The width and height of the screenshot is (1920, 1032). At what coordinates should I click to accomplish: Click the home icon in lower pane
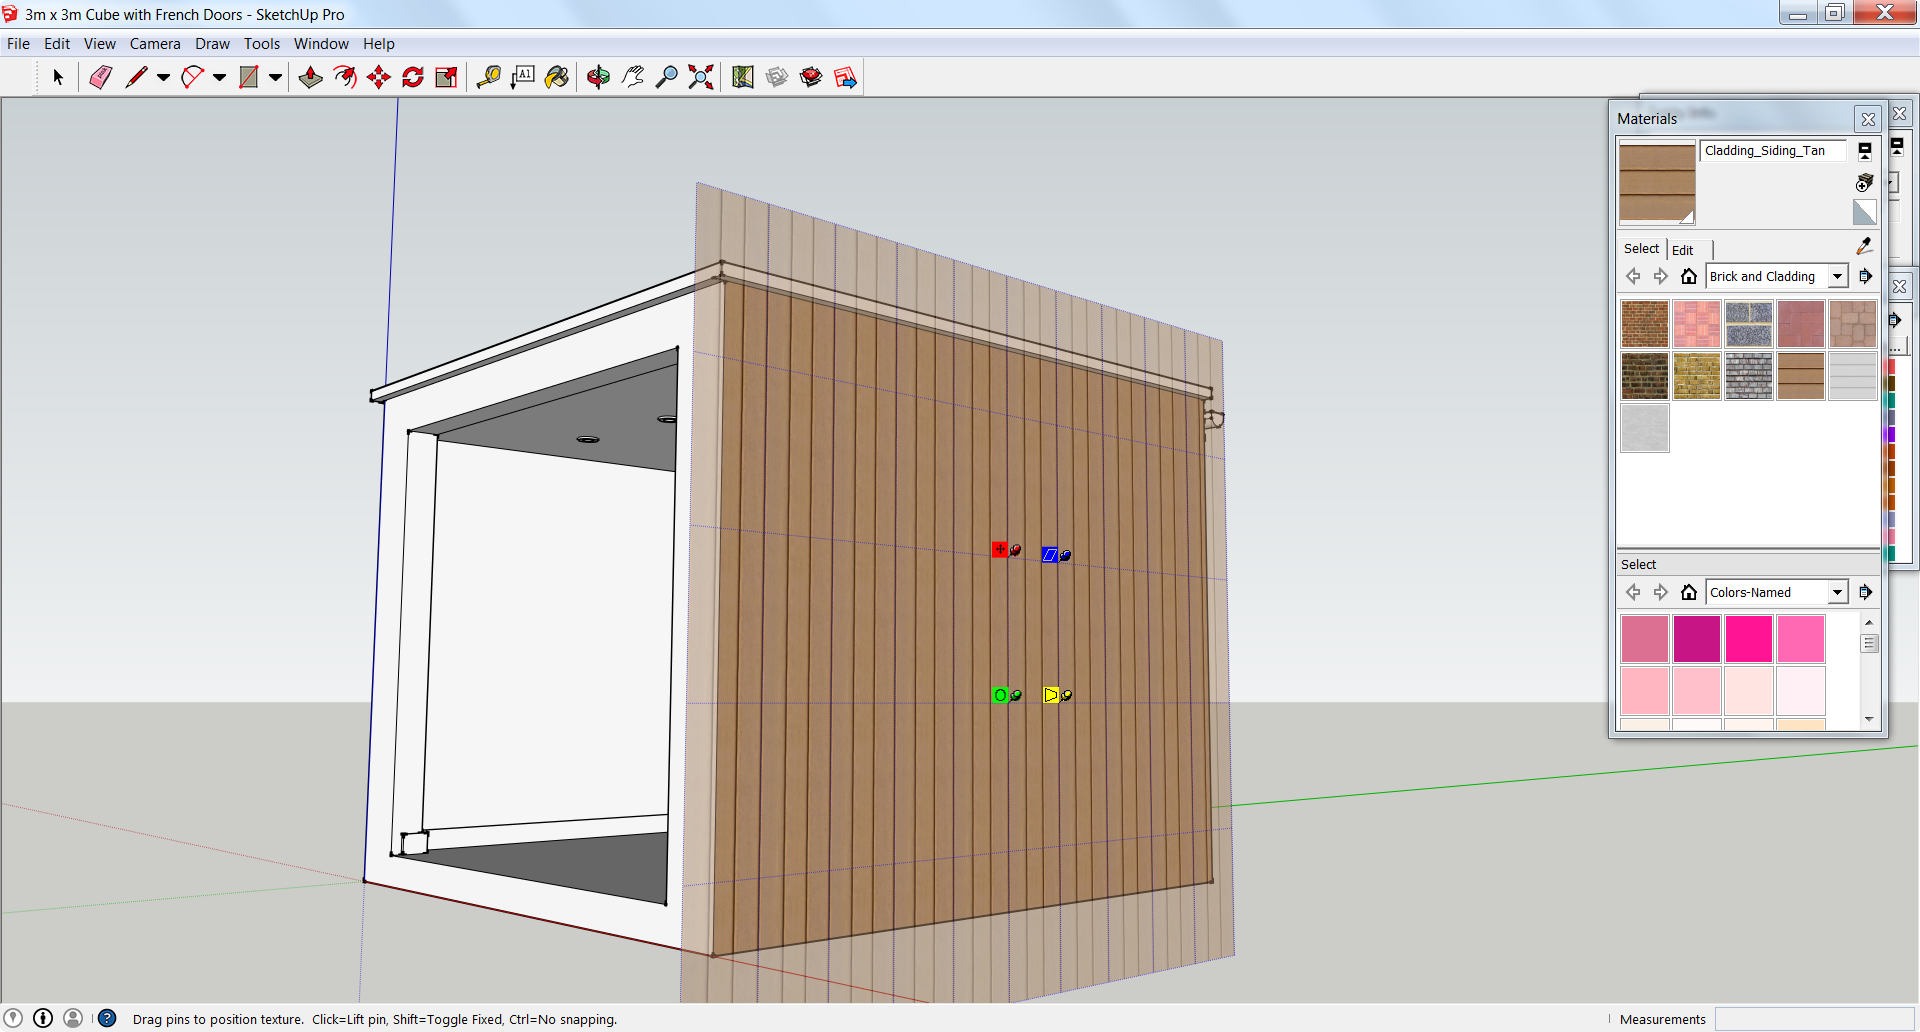pyautogui.click(x=1689, y=592)
